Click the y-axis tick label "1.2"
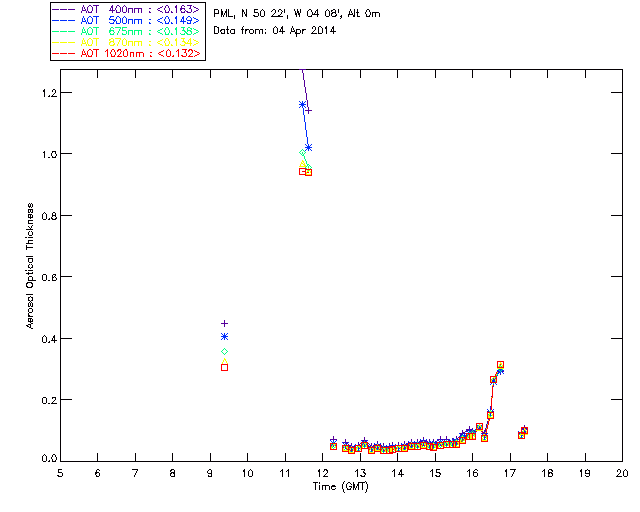 coord(49,93)
